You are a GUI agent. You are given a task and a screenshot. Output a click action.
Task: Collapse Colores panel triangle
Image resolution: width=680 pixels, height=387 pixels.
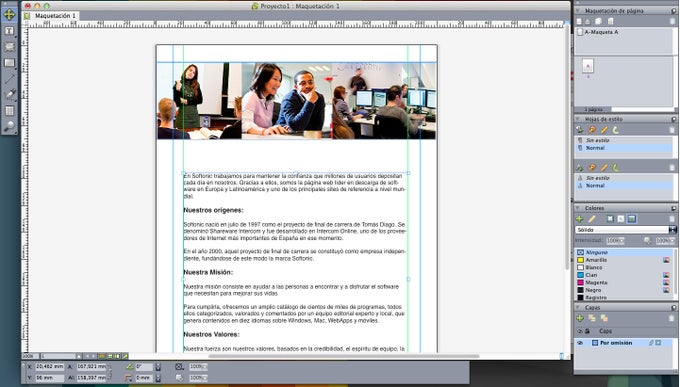[578, 208]
